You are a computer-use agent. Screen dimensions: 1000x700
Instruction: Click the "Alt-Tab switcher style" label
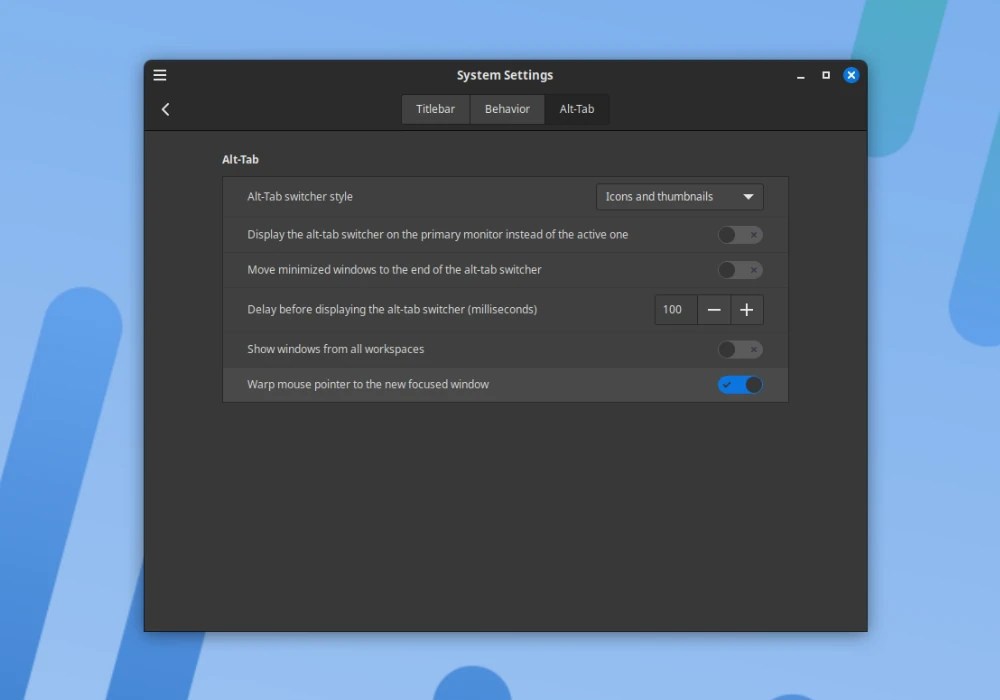click(x=300, y=196)
